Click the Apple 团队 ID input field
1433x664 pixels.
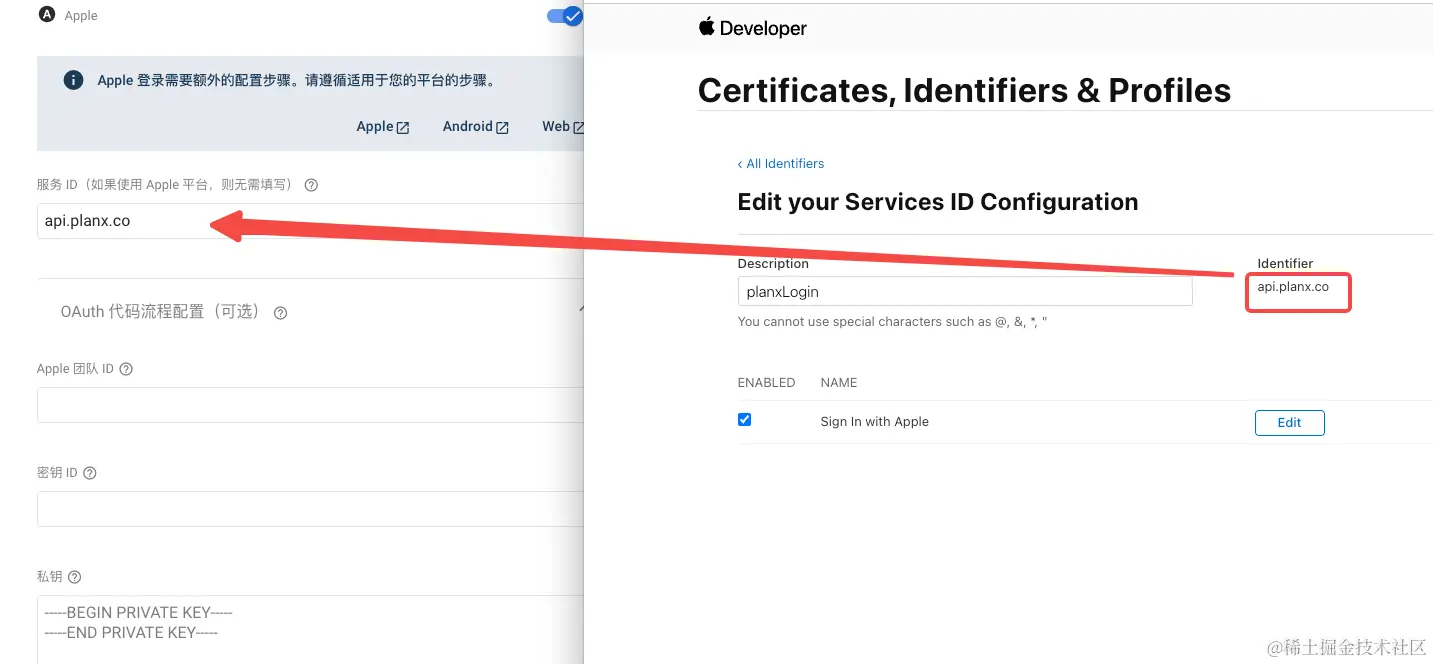[310, 405]
